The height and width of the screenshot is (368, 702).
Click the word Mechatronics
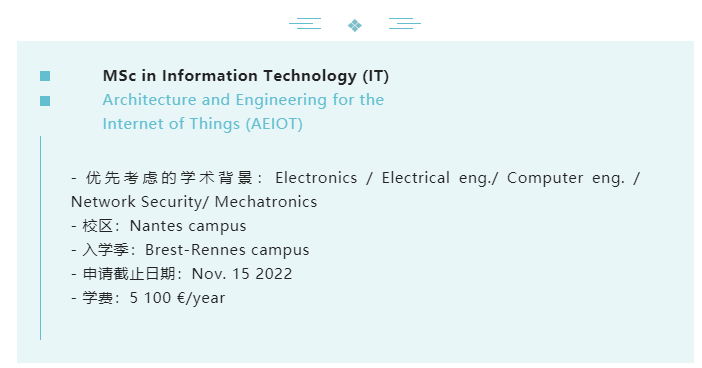[266, 202]
